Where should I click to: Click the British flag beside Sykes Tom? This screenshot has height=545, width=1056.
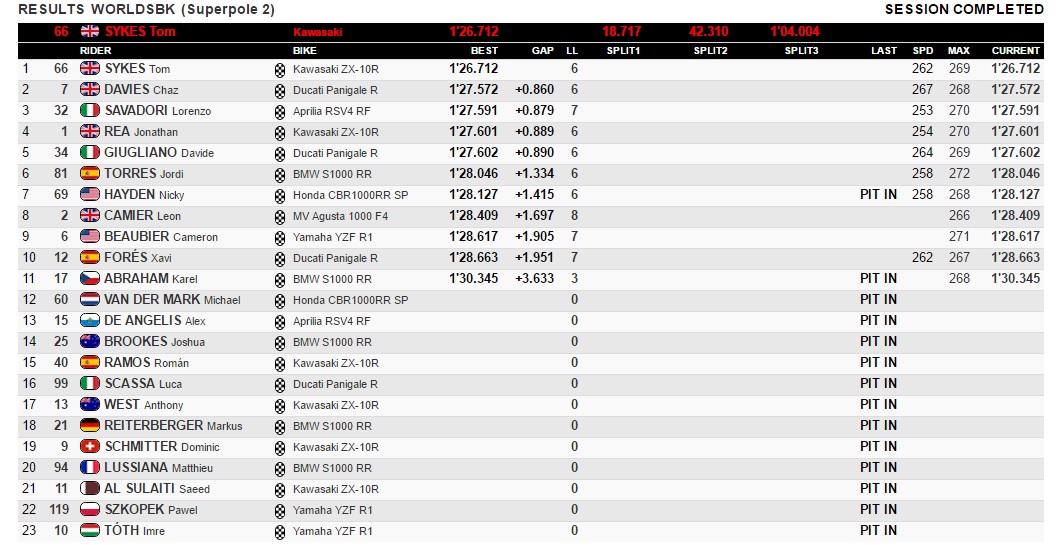pos(90,69)
